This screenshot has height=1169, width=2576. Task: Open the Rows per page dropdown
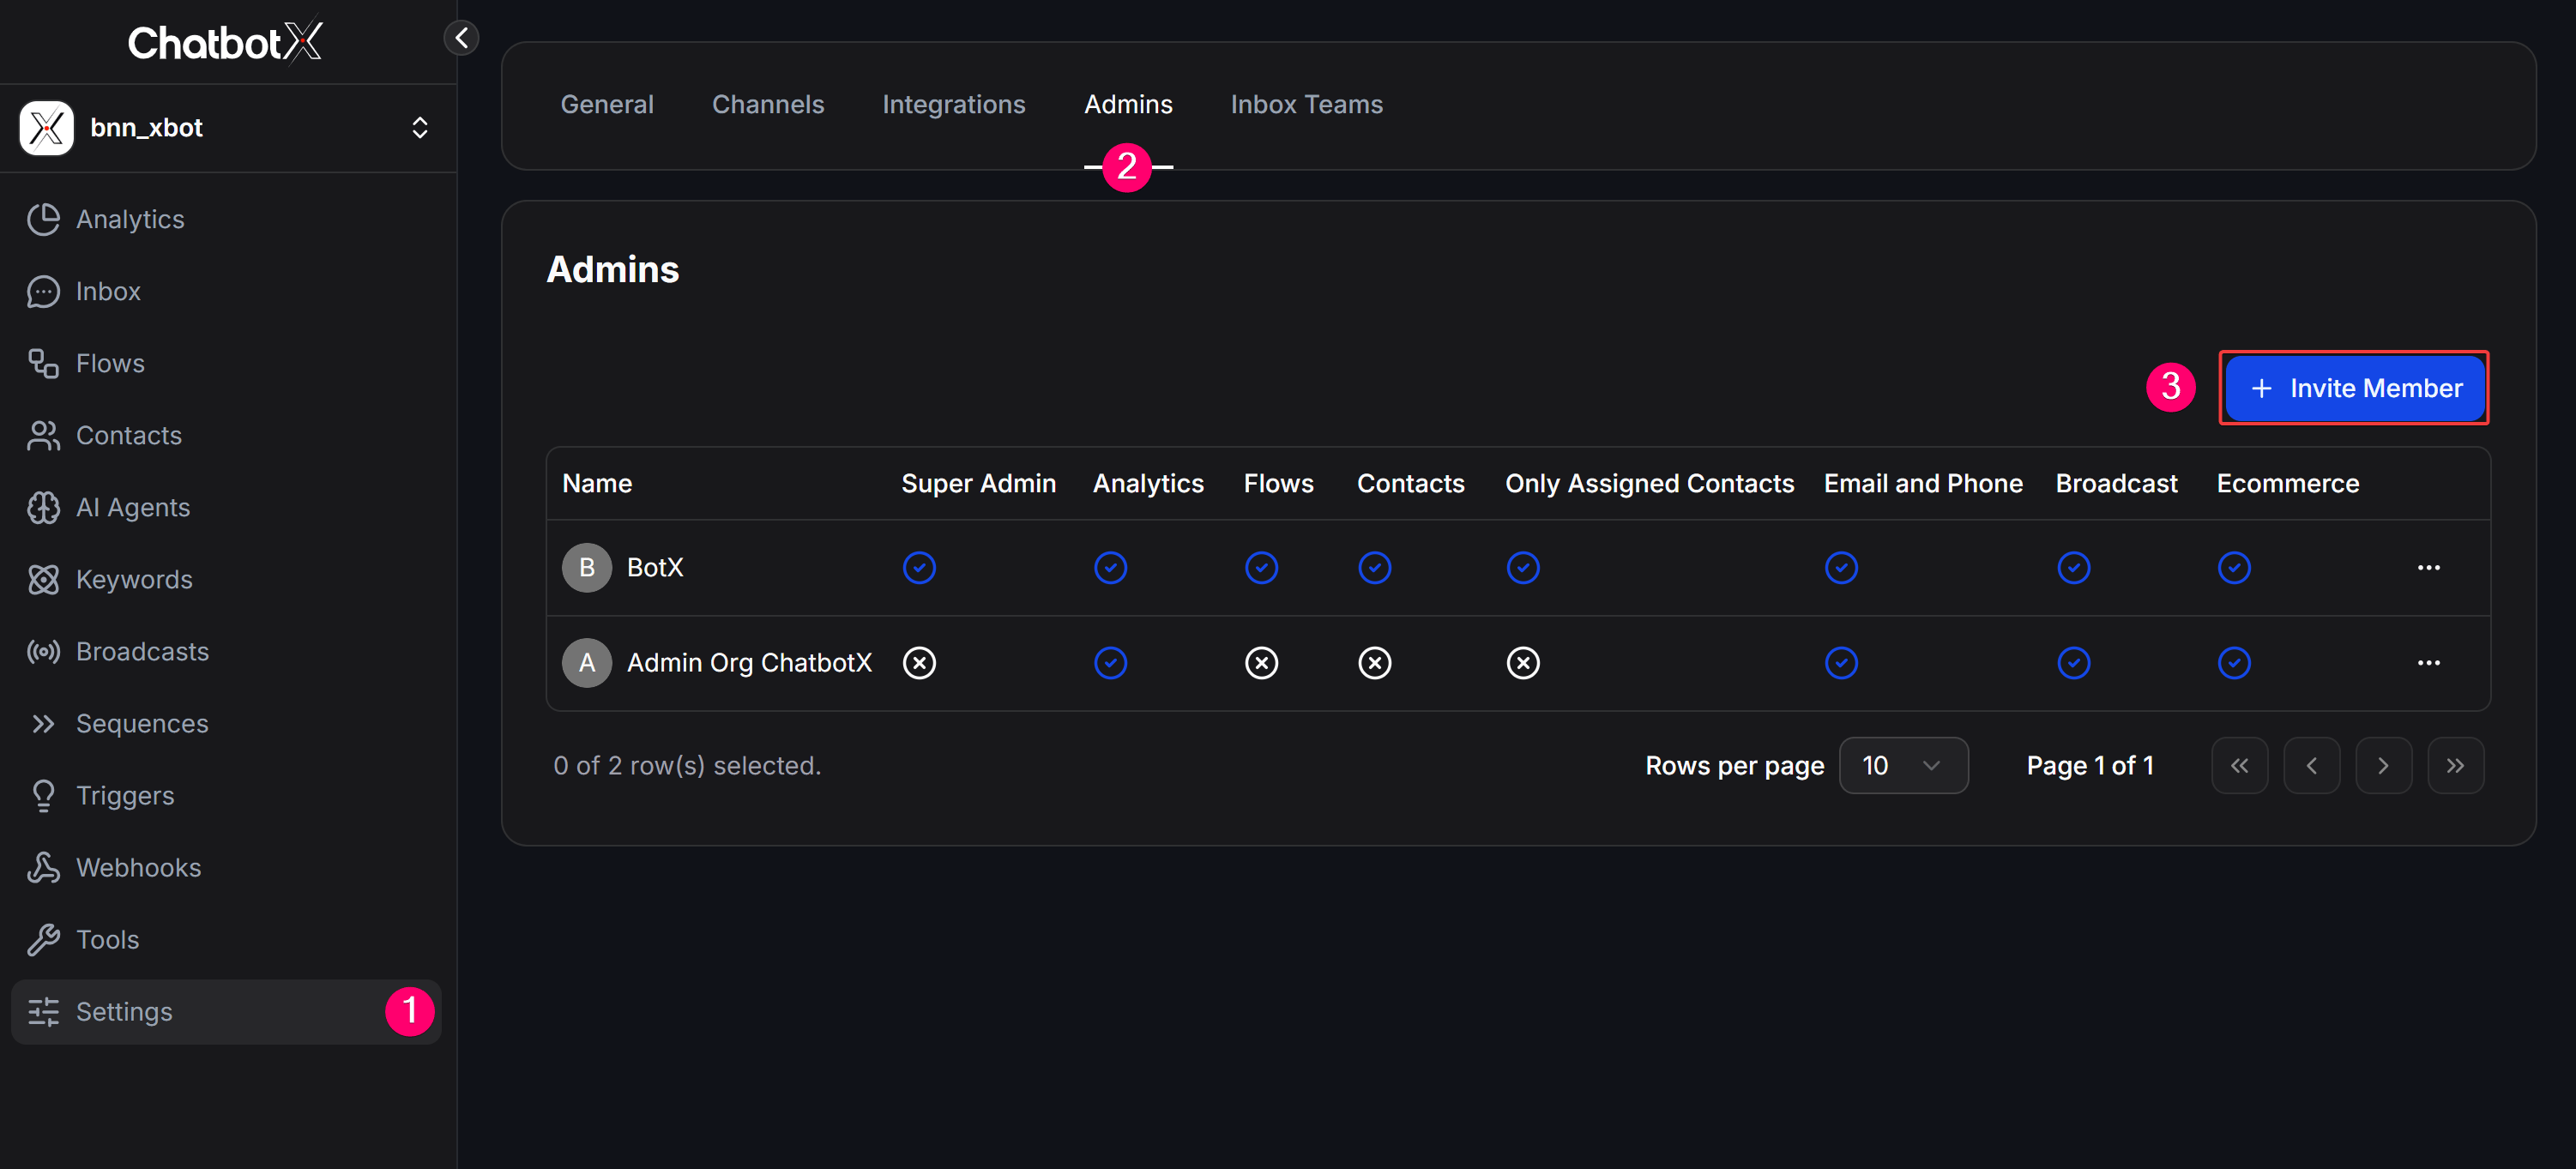click(x=1903, y=766)
